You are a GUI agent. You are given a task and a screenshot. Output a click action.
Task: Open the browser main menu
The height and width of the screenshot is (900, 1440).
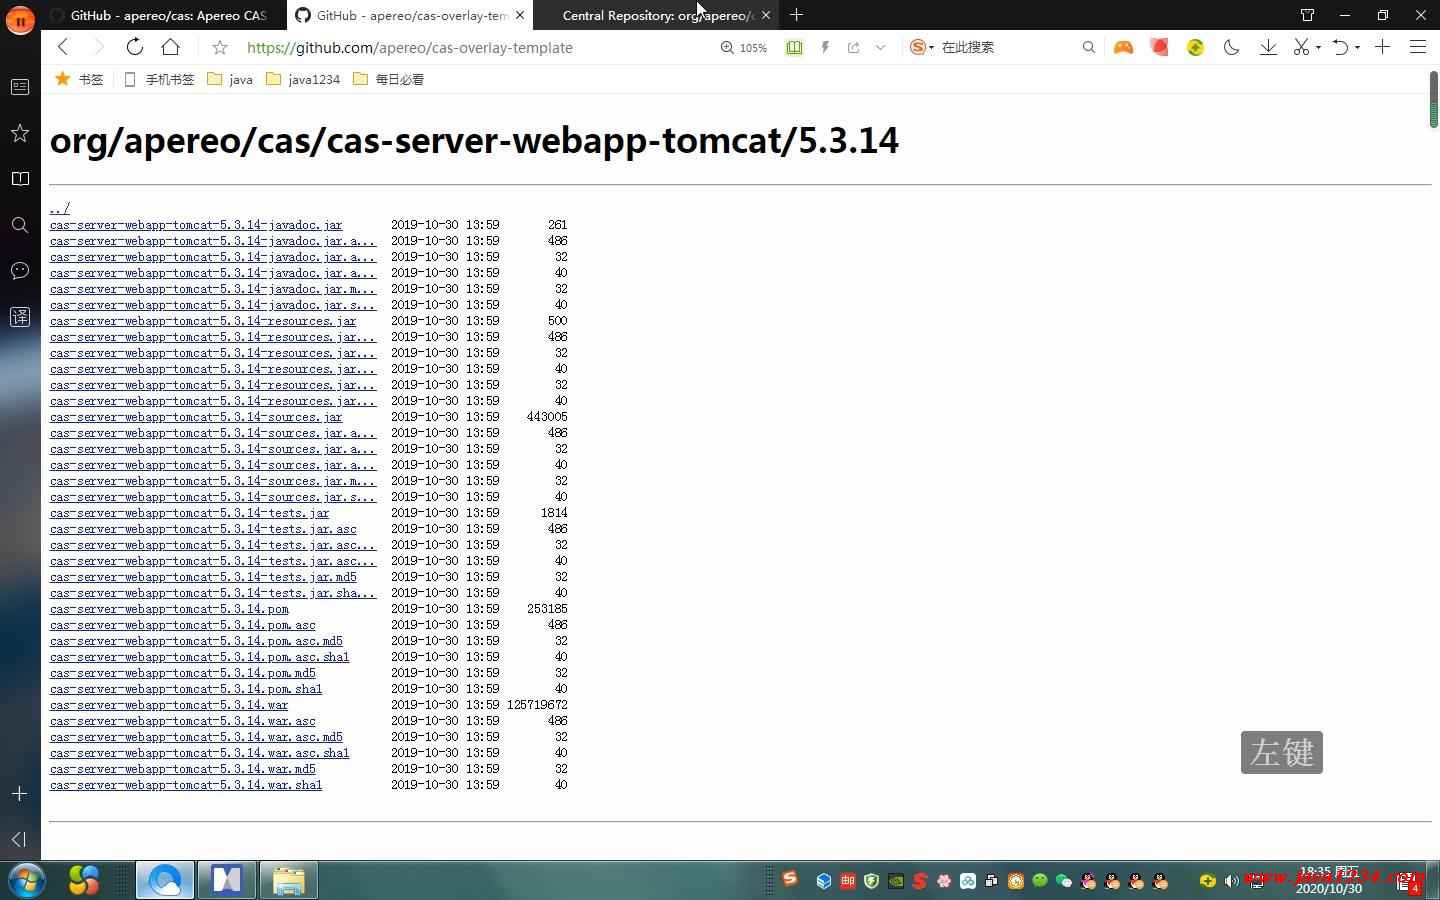(x=1418, y=47)
